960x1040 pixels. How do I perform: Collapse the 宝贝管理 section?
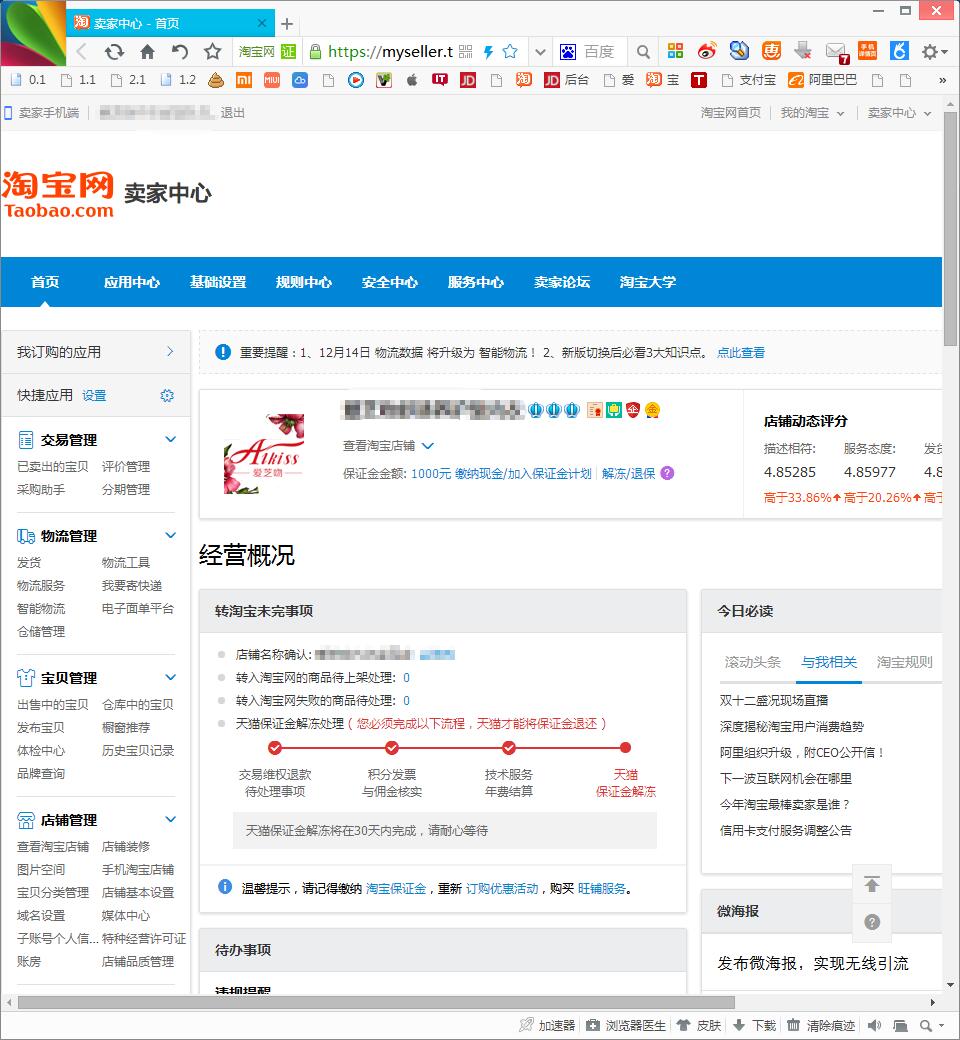(171, 677)
